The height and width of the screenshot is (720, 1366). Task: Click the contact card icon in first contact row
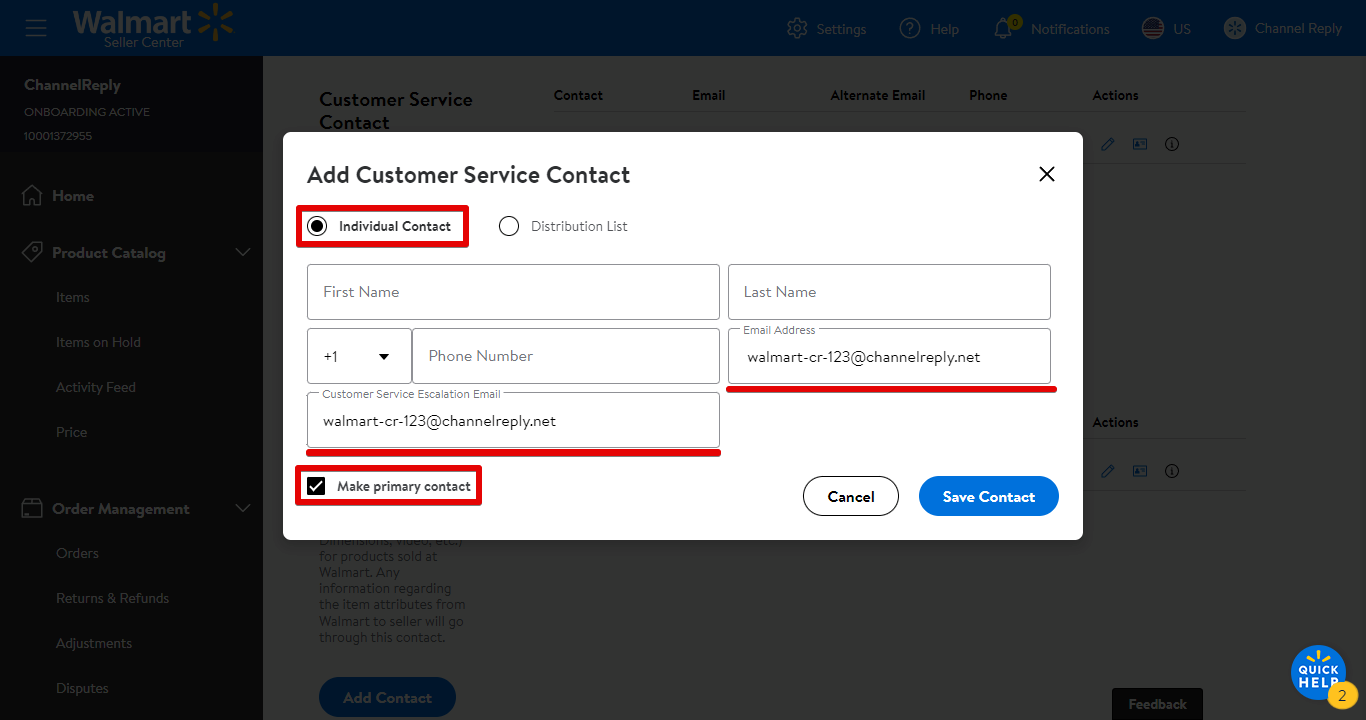pos(1140,144)
